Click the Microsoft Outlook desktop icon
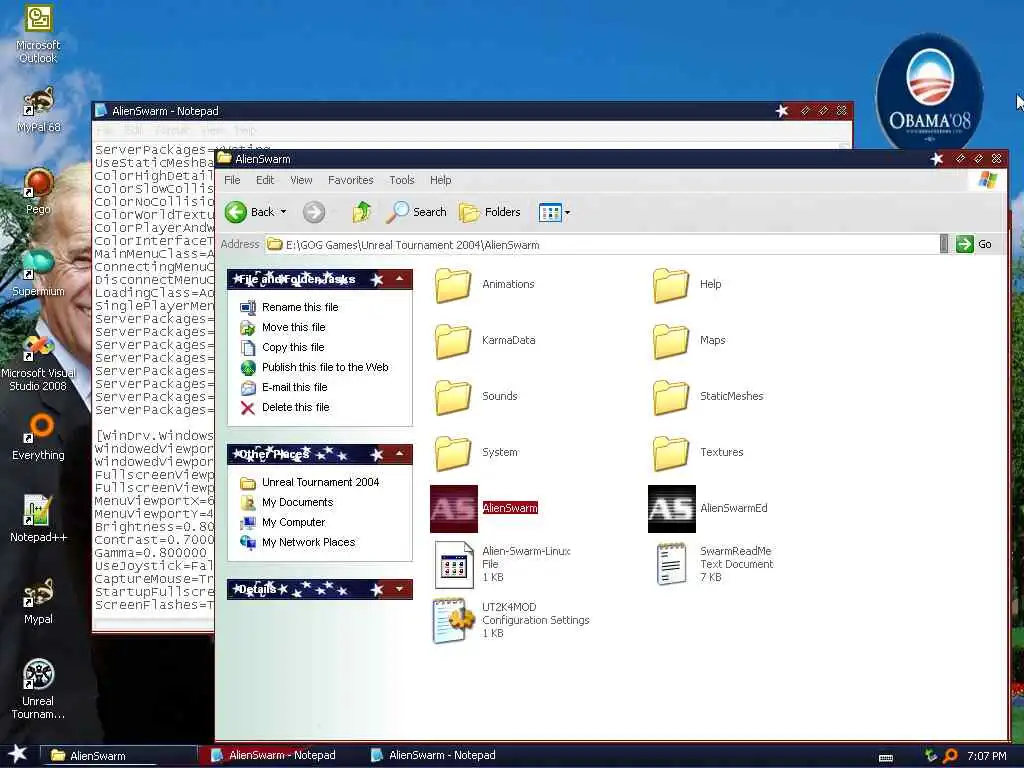Screen dimensions: 1024x768 [38, 34]
